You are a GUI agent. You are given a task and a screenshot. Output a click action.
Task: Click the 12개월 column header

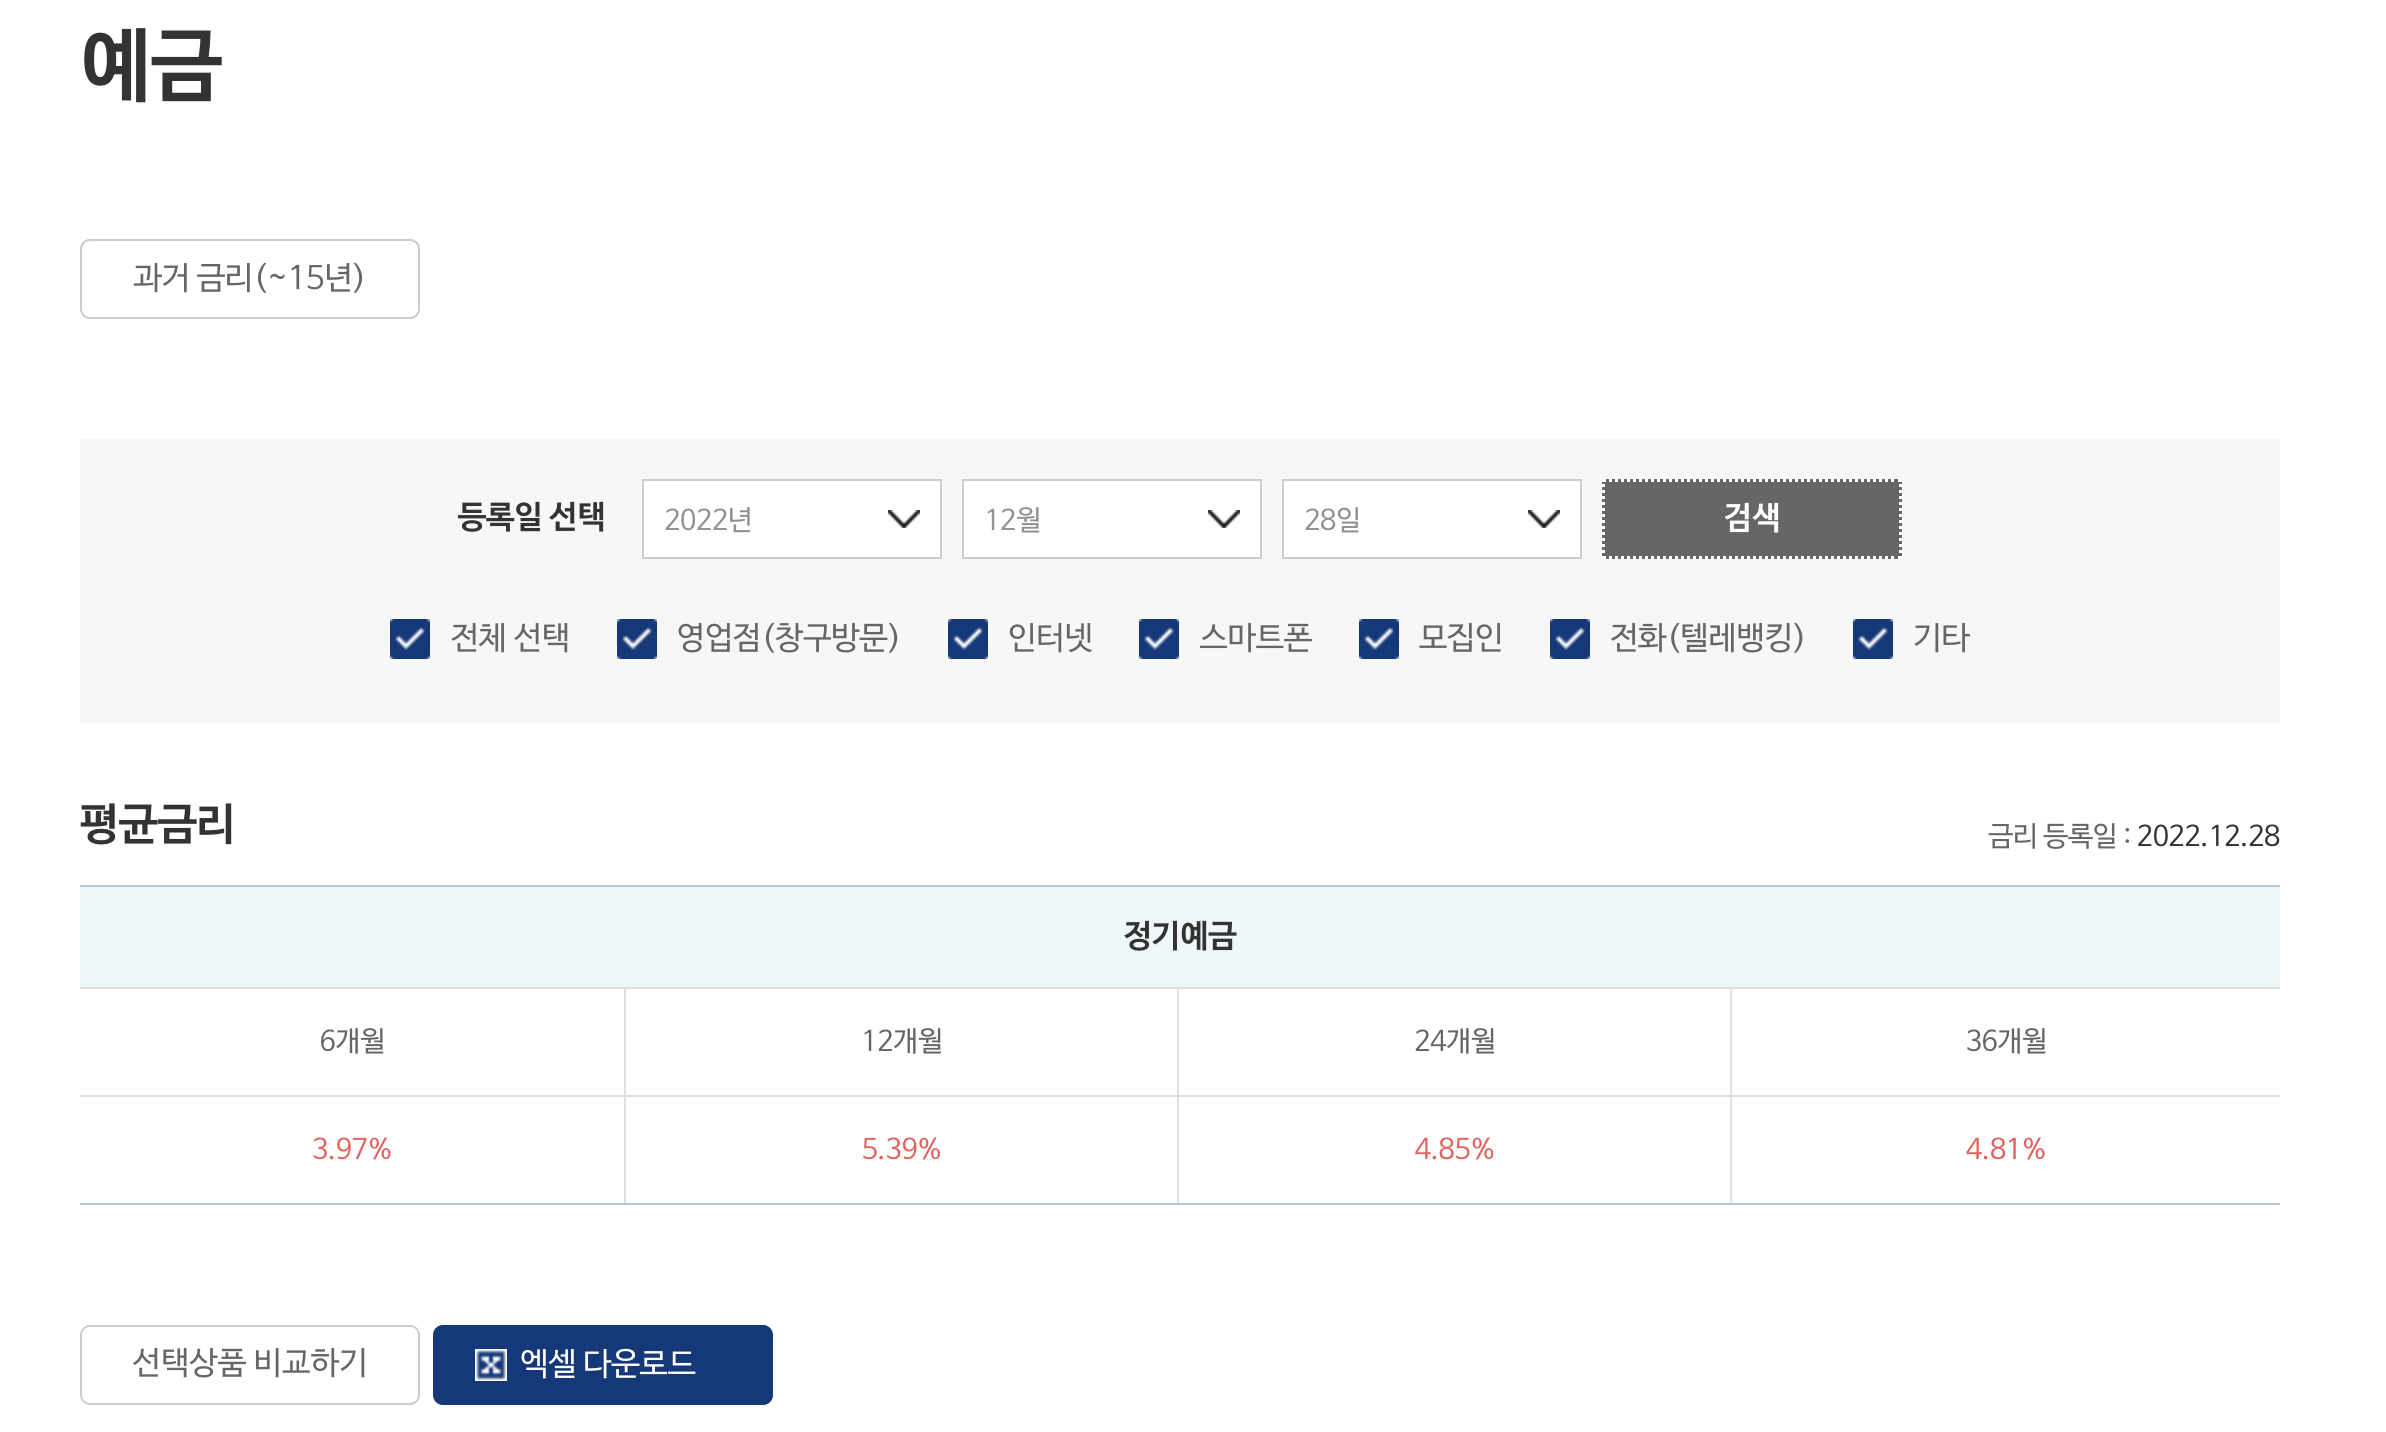902,1041
